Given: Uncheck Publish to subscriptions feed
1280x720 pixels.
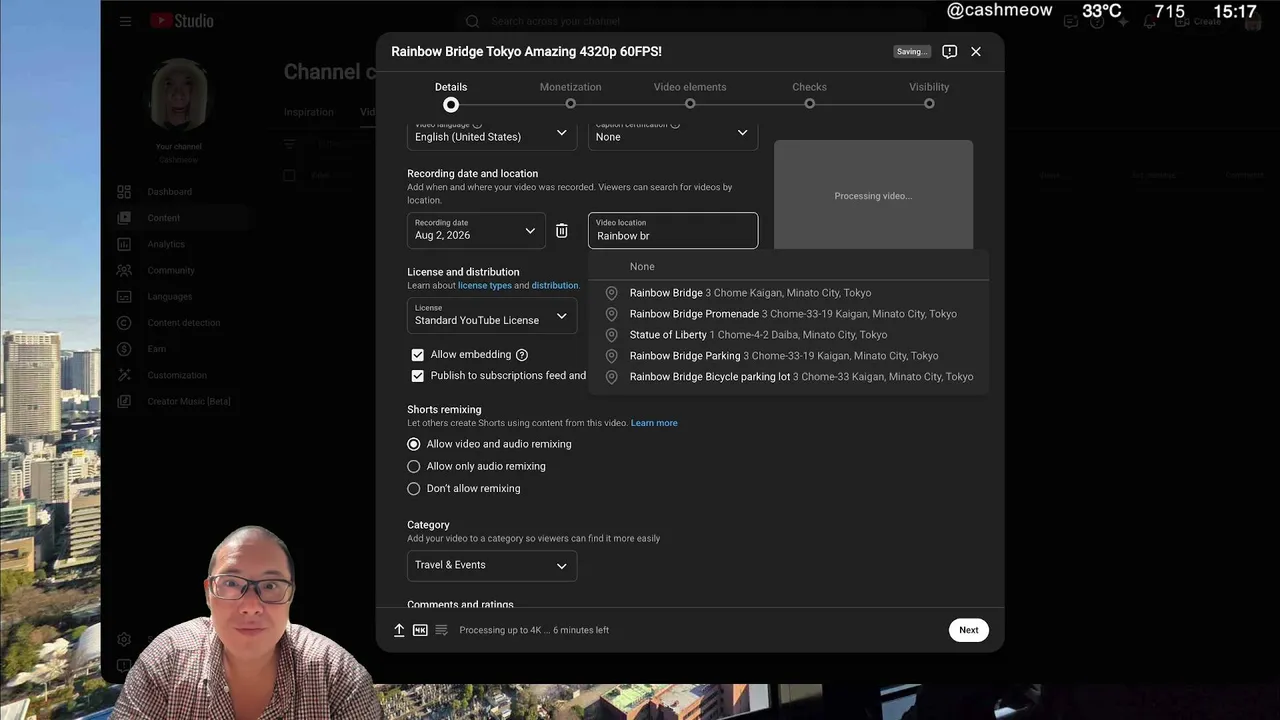Looking at the screenshot, I should click(418, 376).
